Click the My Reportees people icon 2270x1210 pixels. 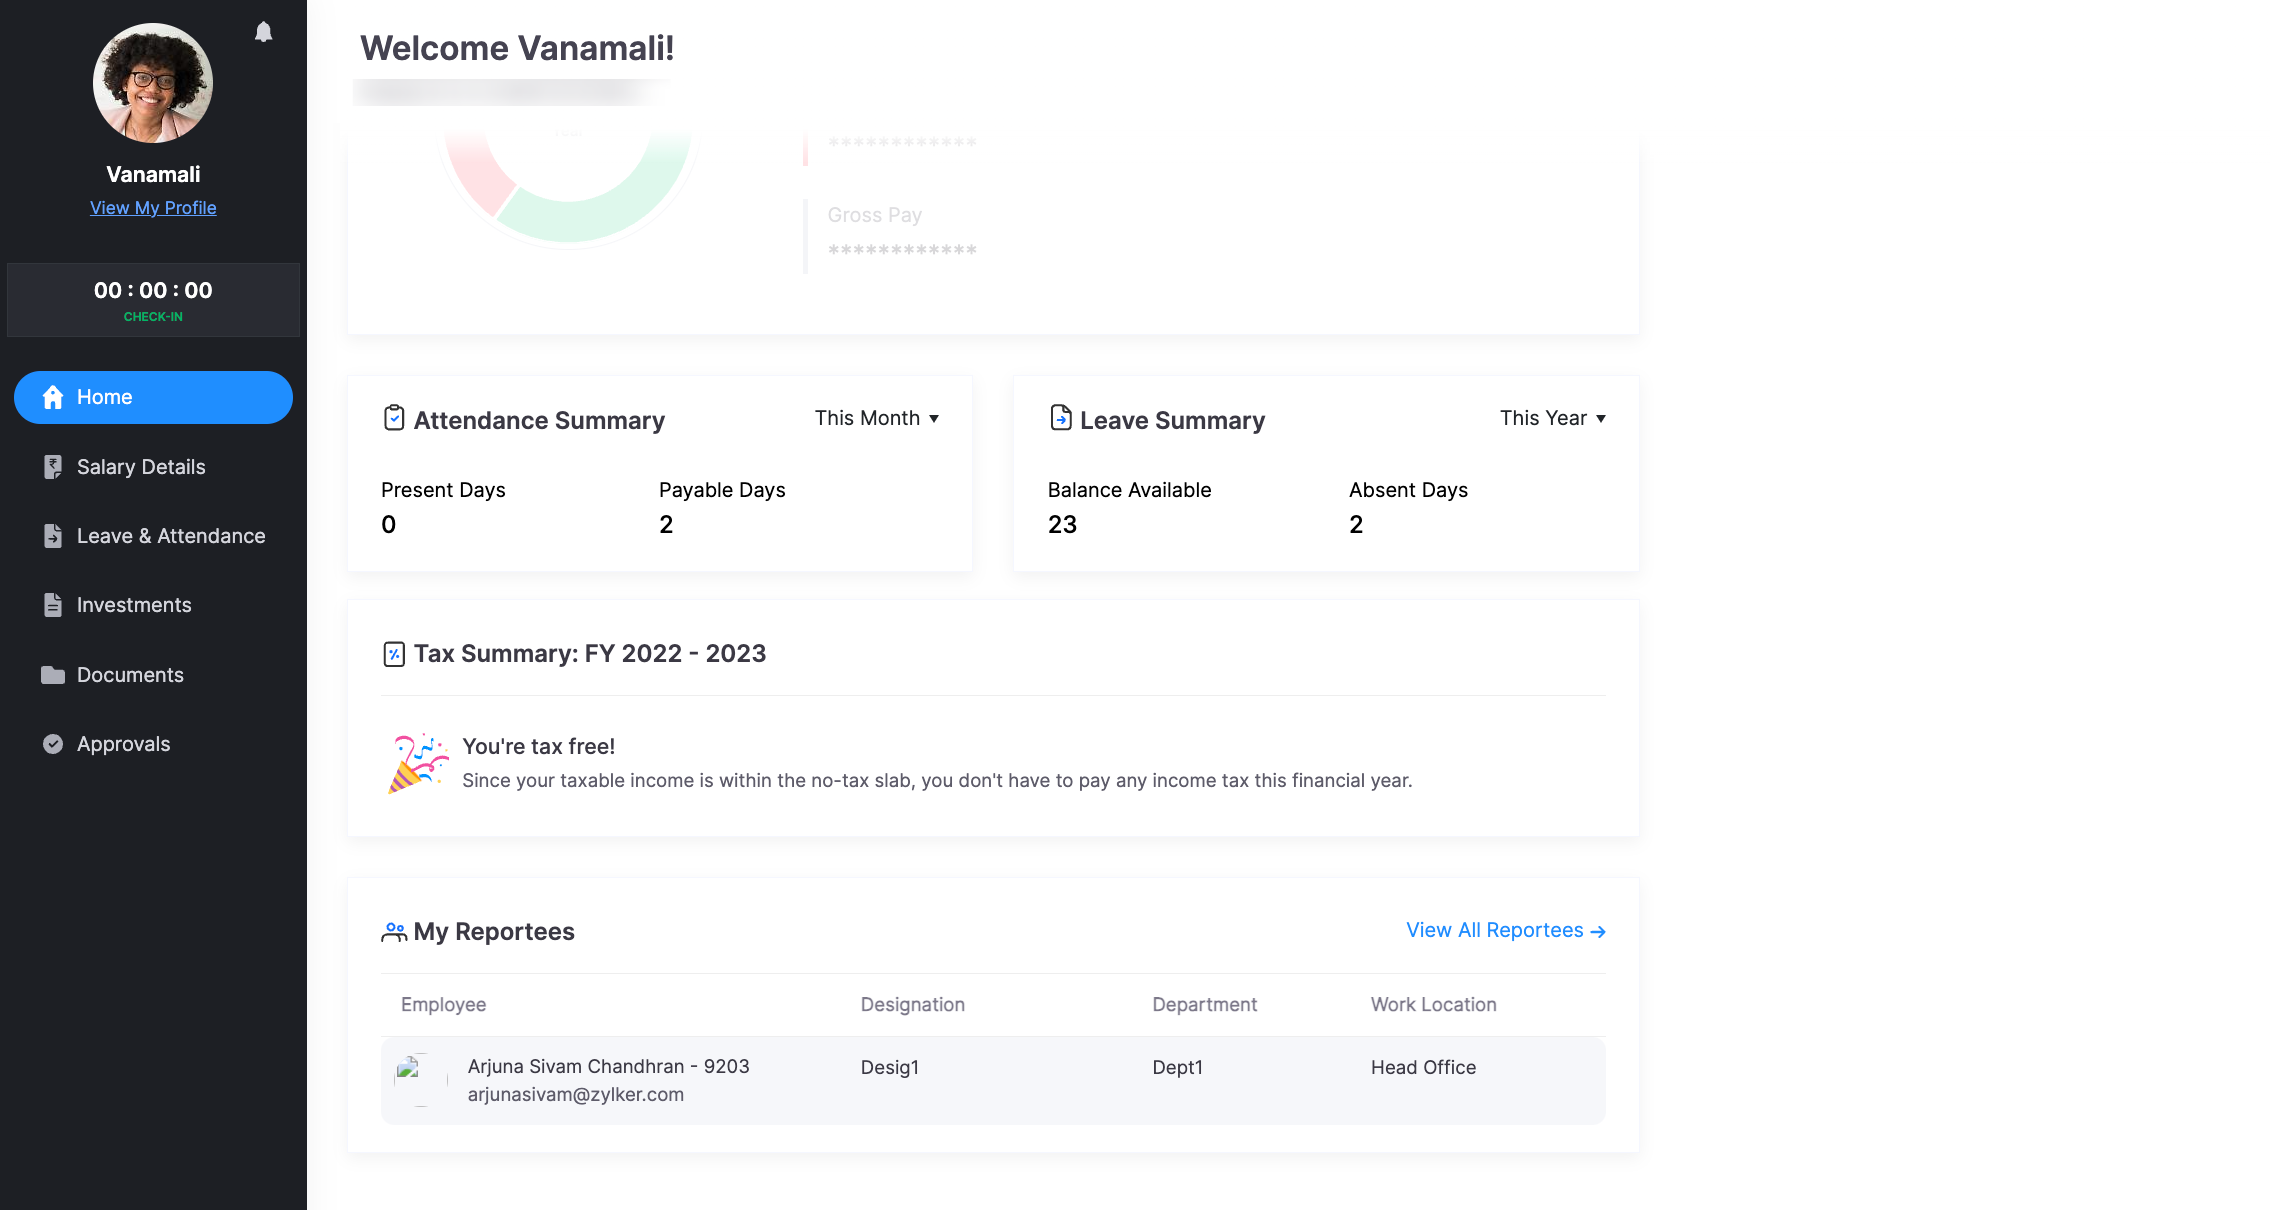click(394, 932)
